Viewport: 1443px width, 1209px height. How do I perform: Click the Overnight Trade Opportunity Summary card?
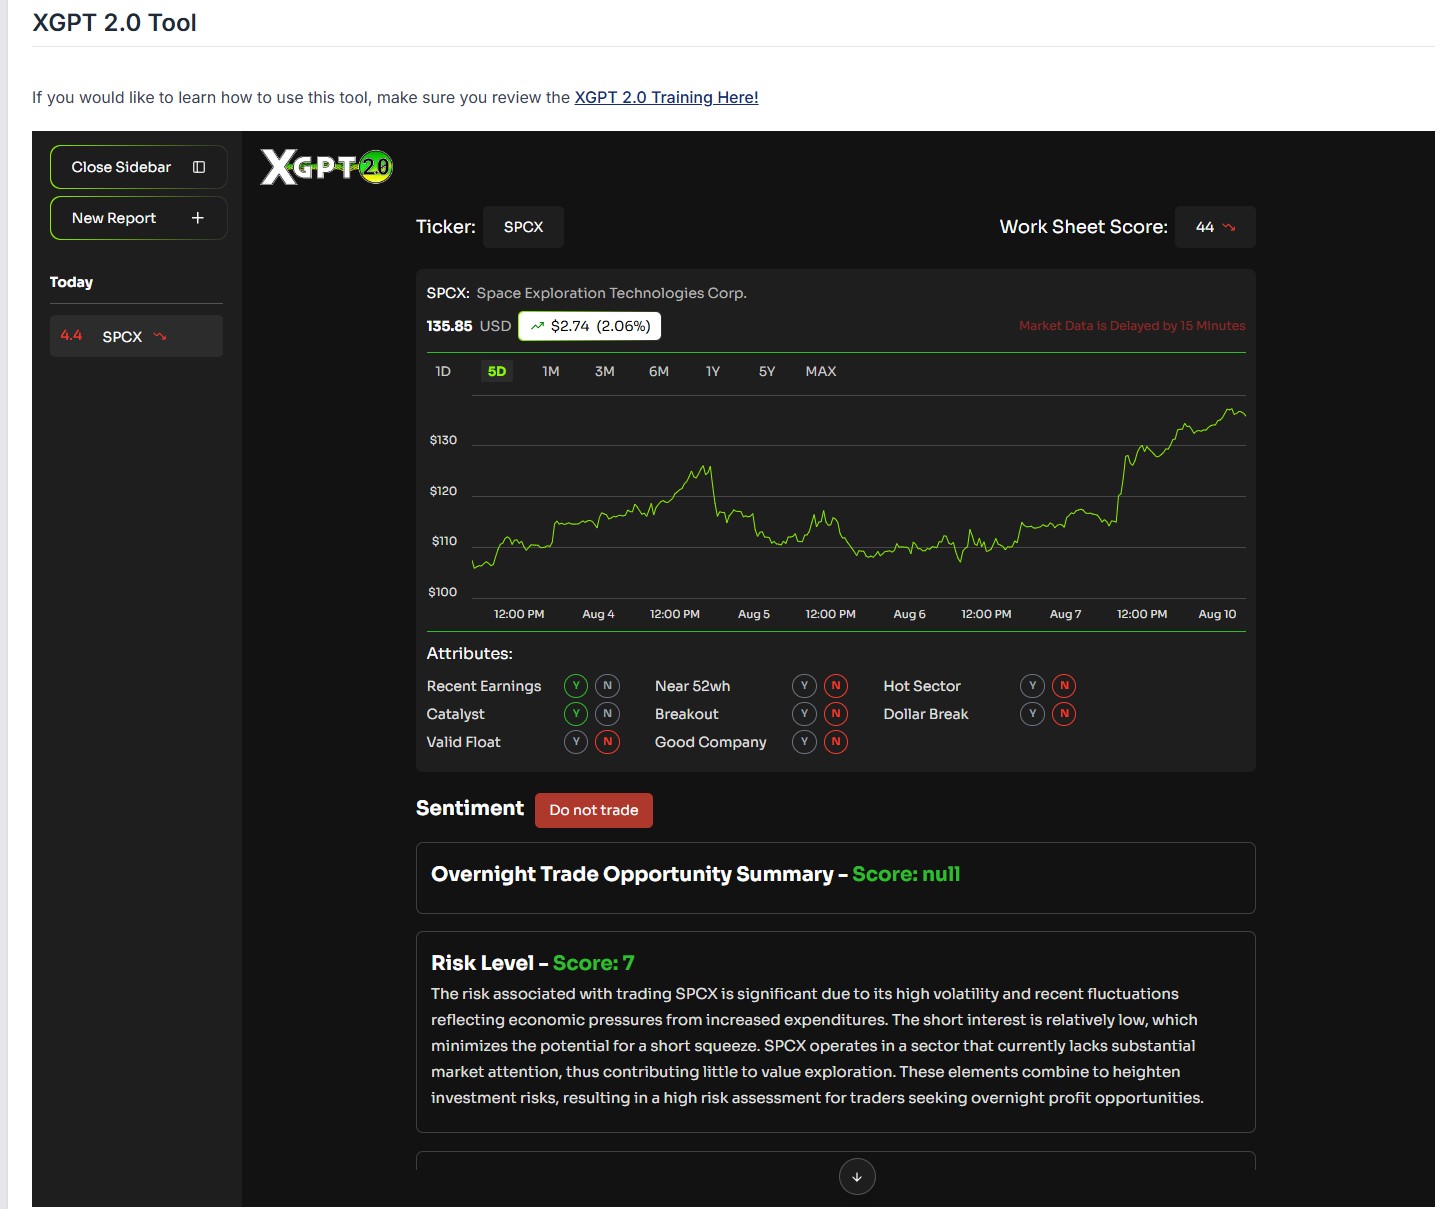[x=836, y=878]
